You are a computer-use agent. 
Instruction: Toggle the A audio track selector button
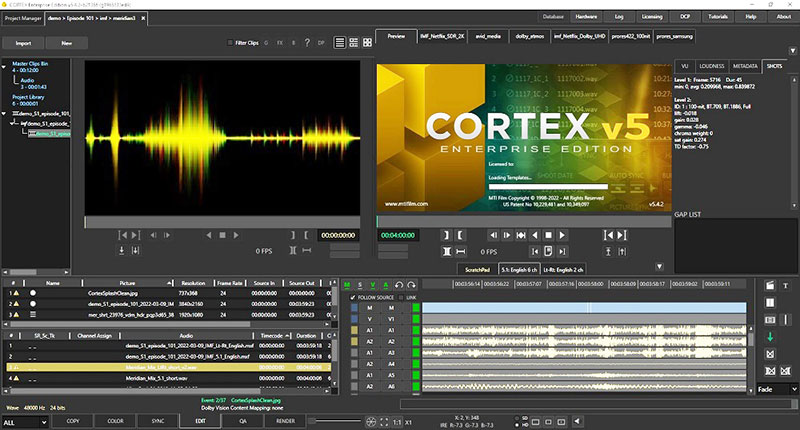[385, 285]
